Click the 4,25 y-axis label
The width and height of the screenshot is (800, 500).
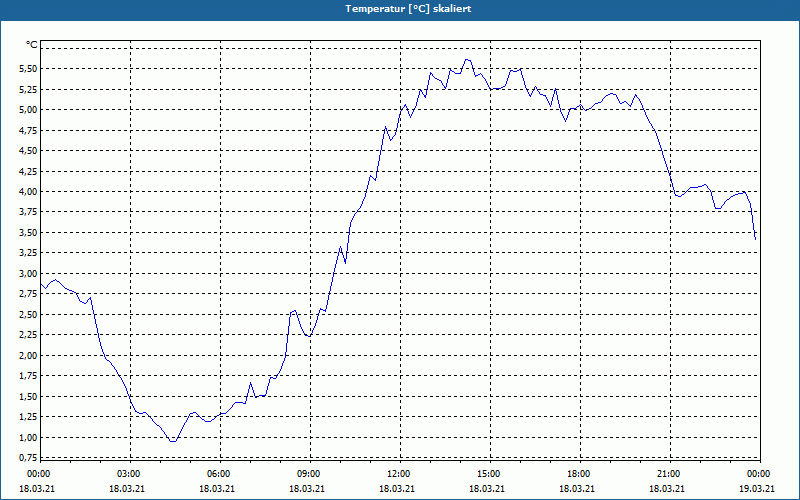pos(27,171)
